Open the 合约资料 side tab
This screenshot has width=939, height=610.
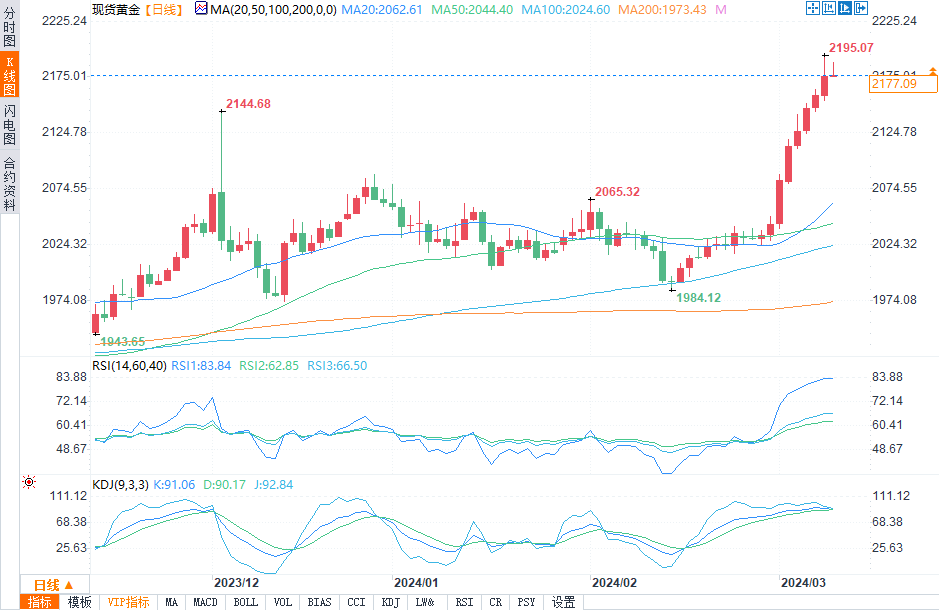click(10, 182)
